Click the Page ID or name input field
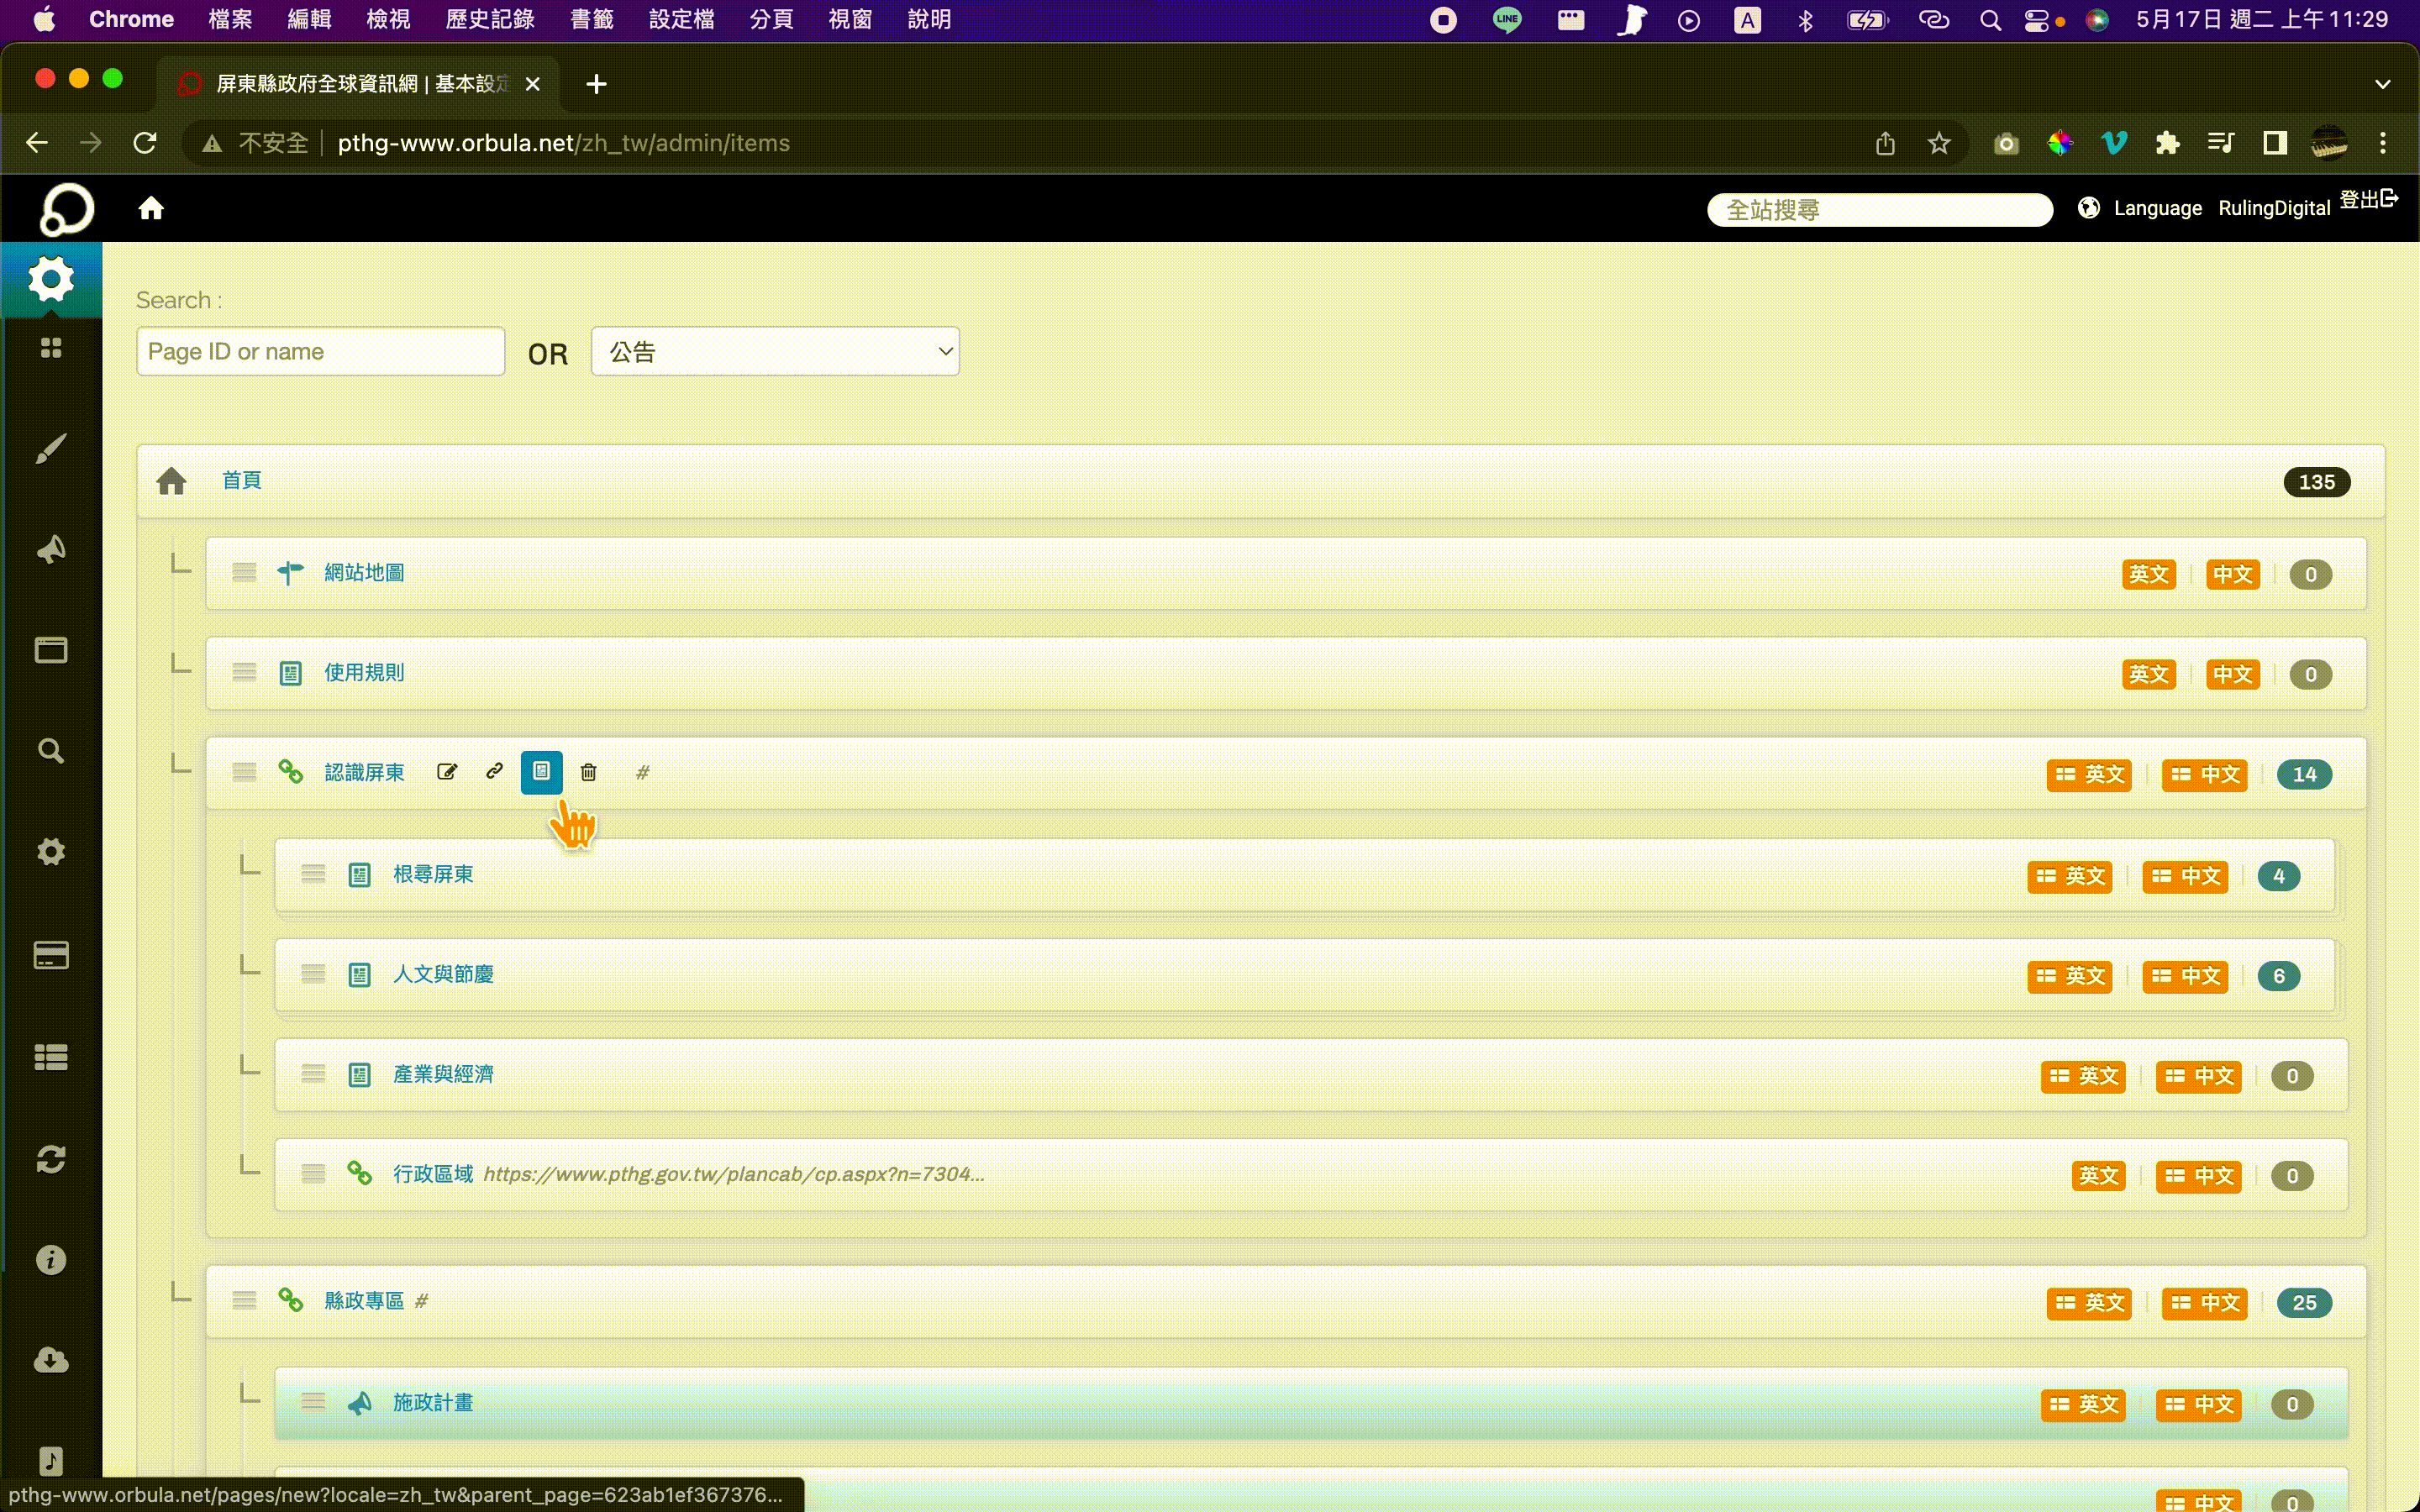Screen dimensions: 2420x1512 (321, 352)
